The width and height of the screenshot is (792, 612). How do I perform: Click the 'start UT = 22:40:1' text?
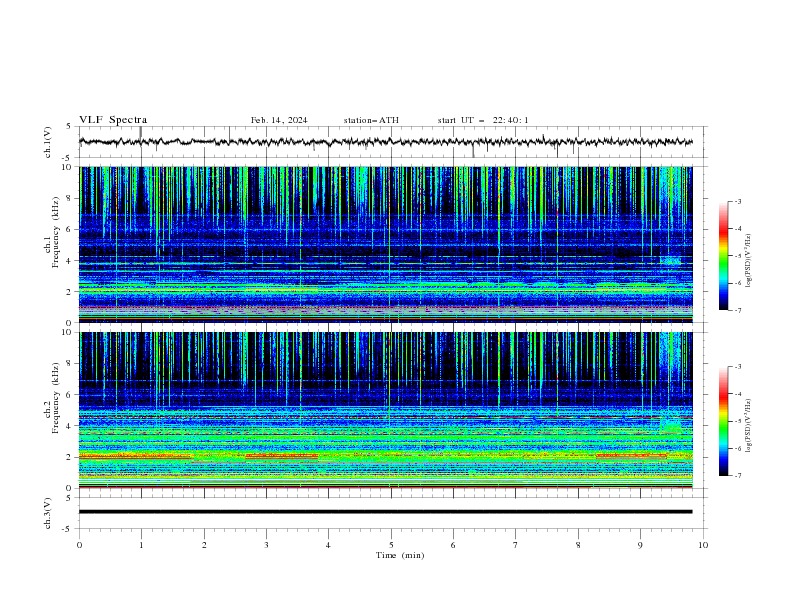(x=483, y=120)
